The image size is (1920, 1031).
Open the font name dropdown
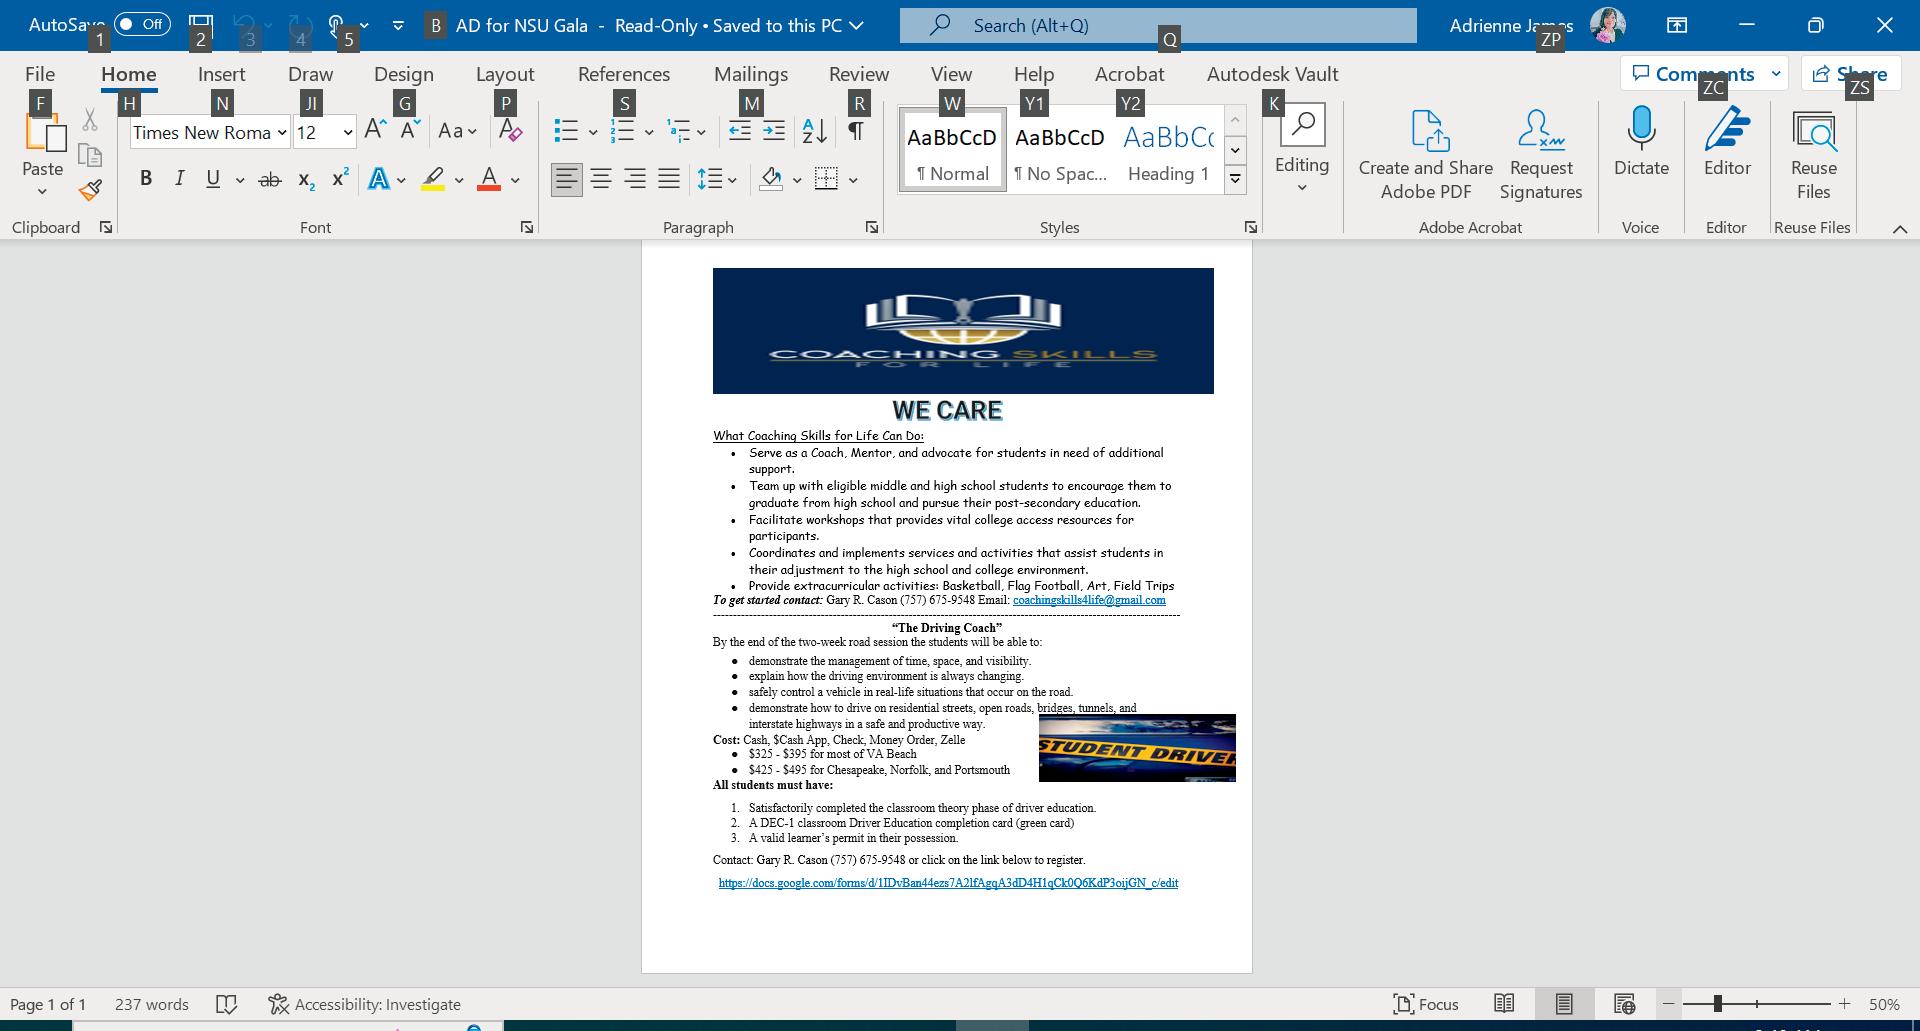pos(282,132)
